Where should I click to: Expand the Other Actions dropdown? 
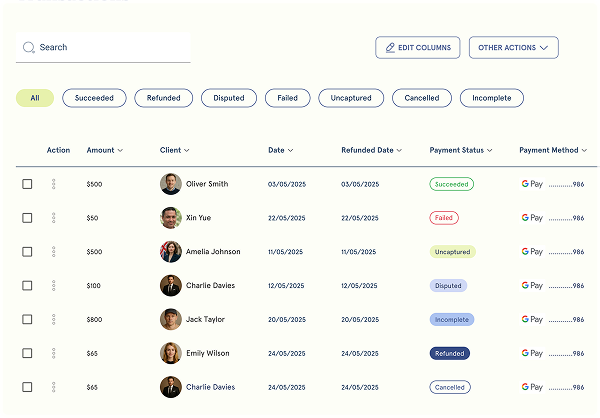click(x=513, y=47)
